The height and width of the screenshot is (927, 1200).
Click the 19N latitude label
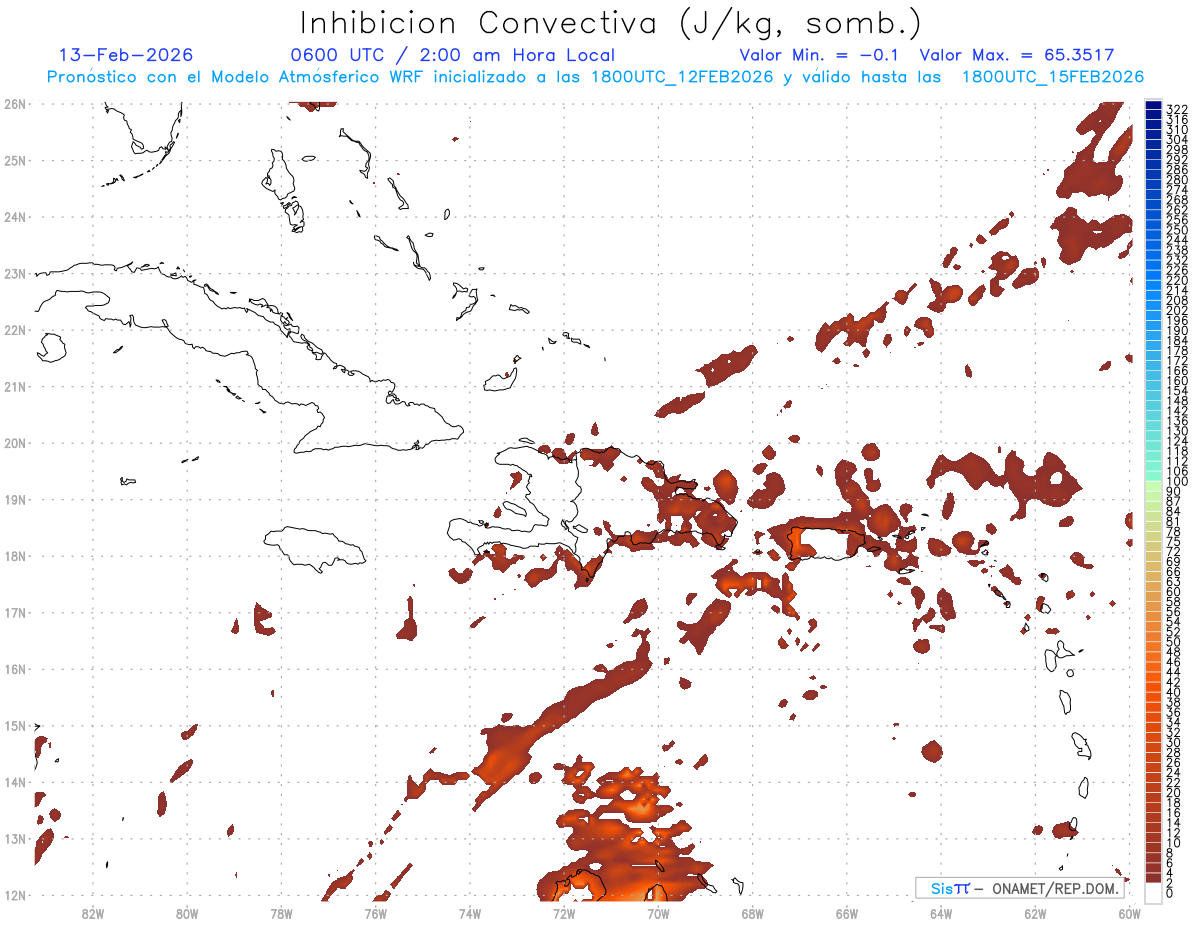tap(14, 499)
